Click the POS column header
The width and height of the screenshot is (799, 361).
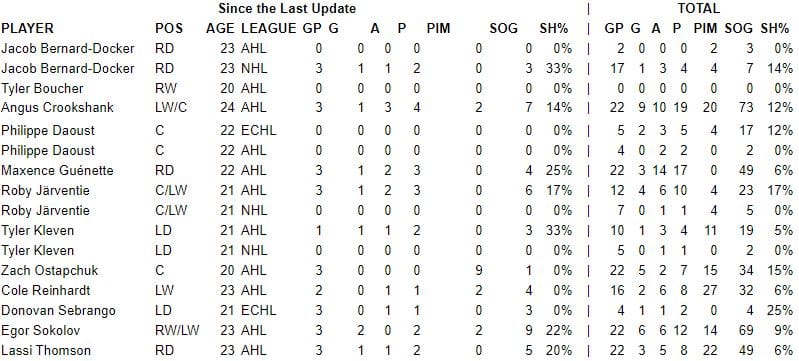(169, 29)
